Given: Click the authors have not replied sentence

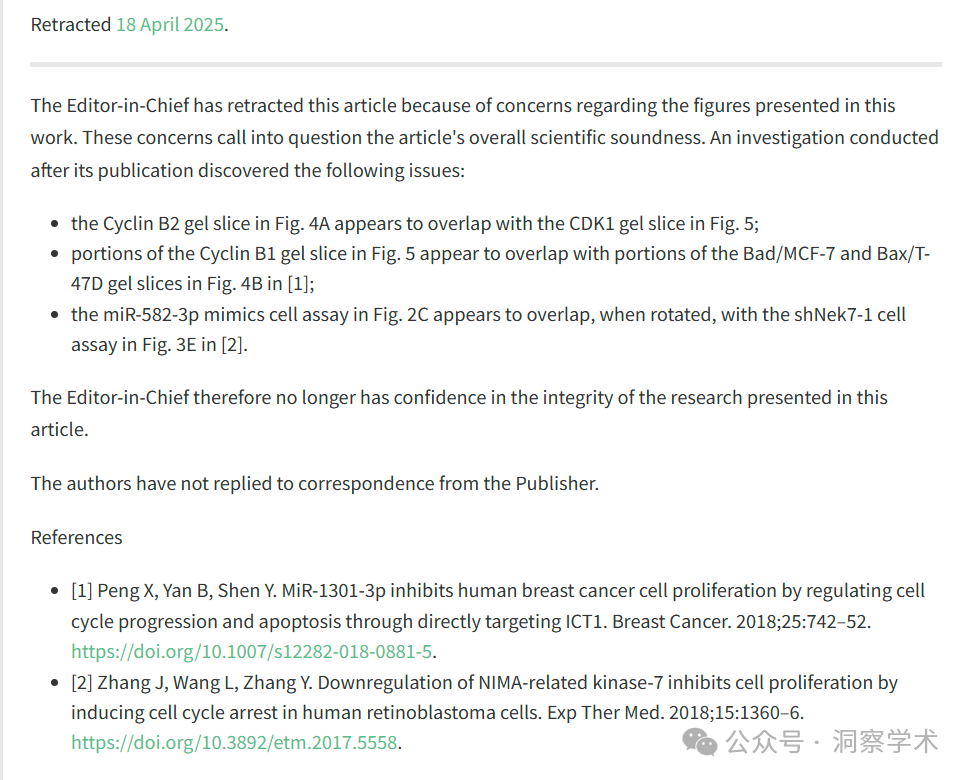Looking at the screenshot, I should pyautogui.click(x=315, y=483).
